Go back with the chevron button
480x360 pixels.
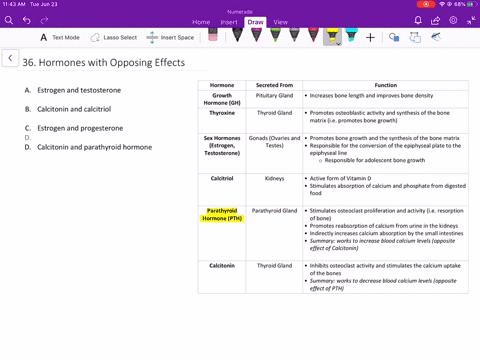(x=10, y=58)
